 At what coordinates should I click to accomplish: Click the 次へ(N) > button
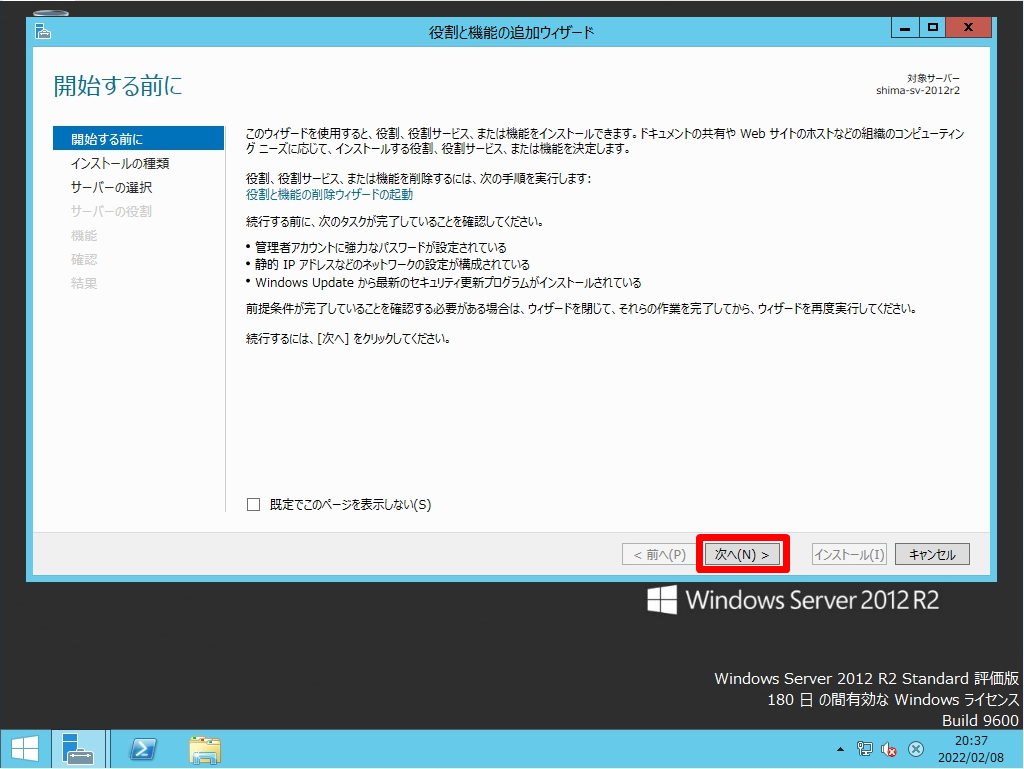[x=743, y=554]
